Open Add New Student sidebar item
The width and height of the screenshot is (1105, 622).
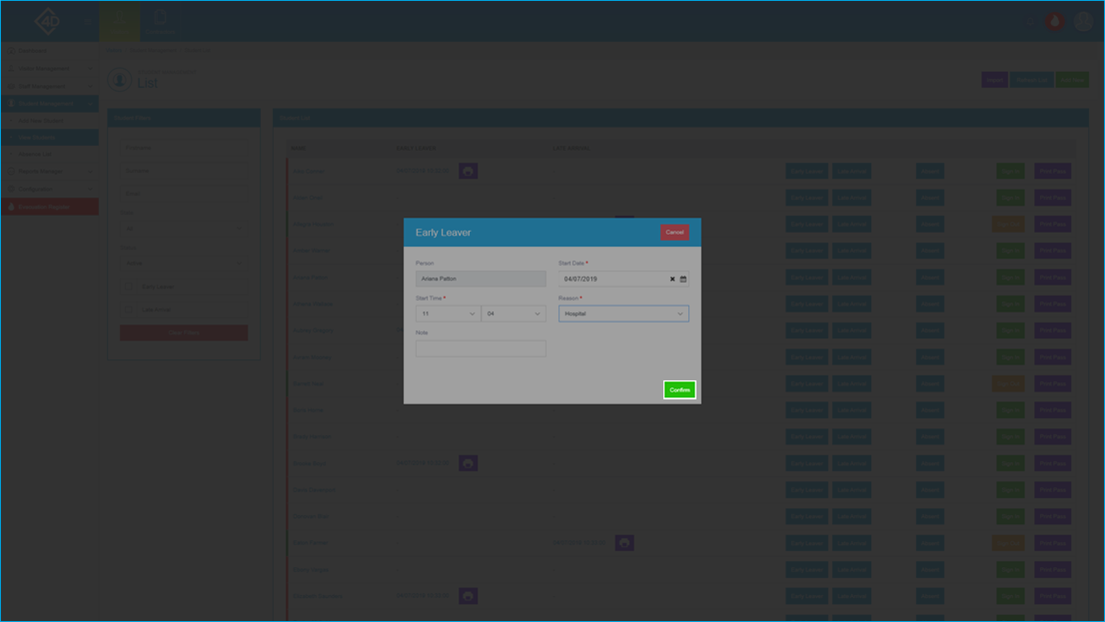coord(49,120)
